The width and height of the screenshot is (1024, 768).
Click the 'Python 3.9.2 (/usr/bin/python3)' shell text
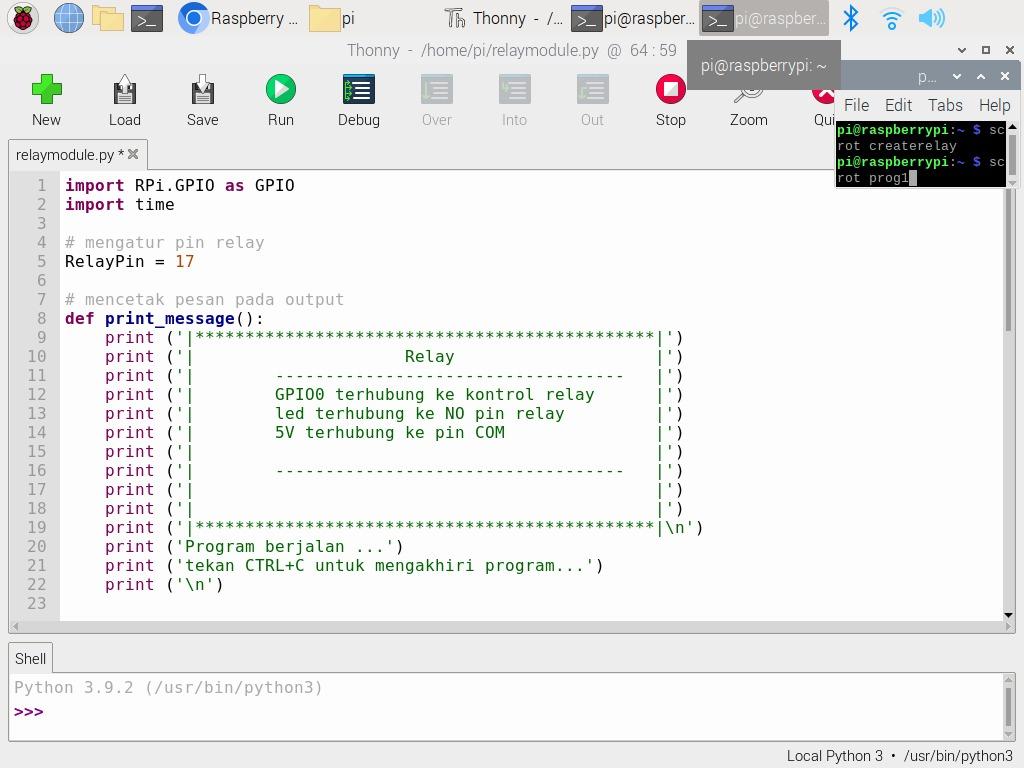168,688
